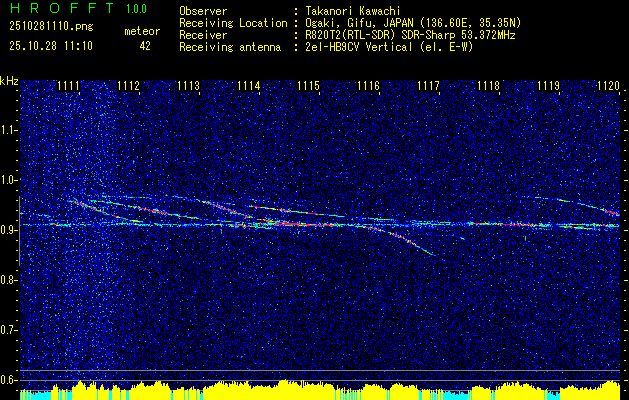Click the meteor label
This screenshot has height=400, width=629.
142,31
